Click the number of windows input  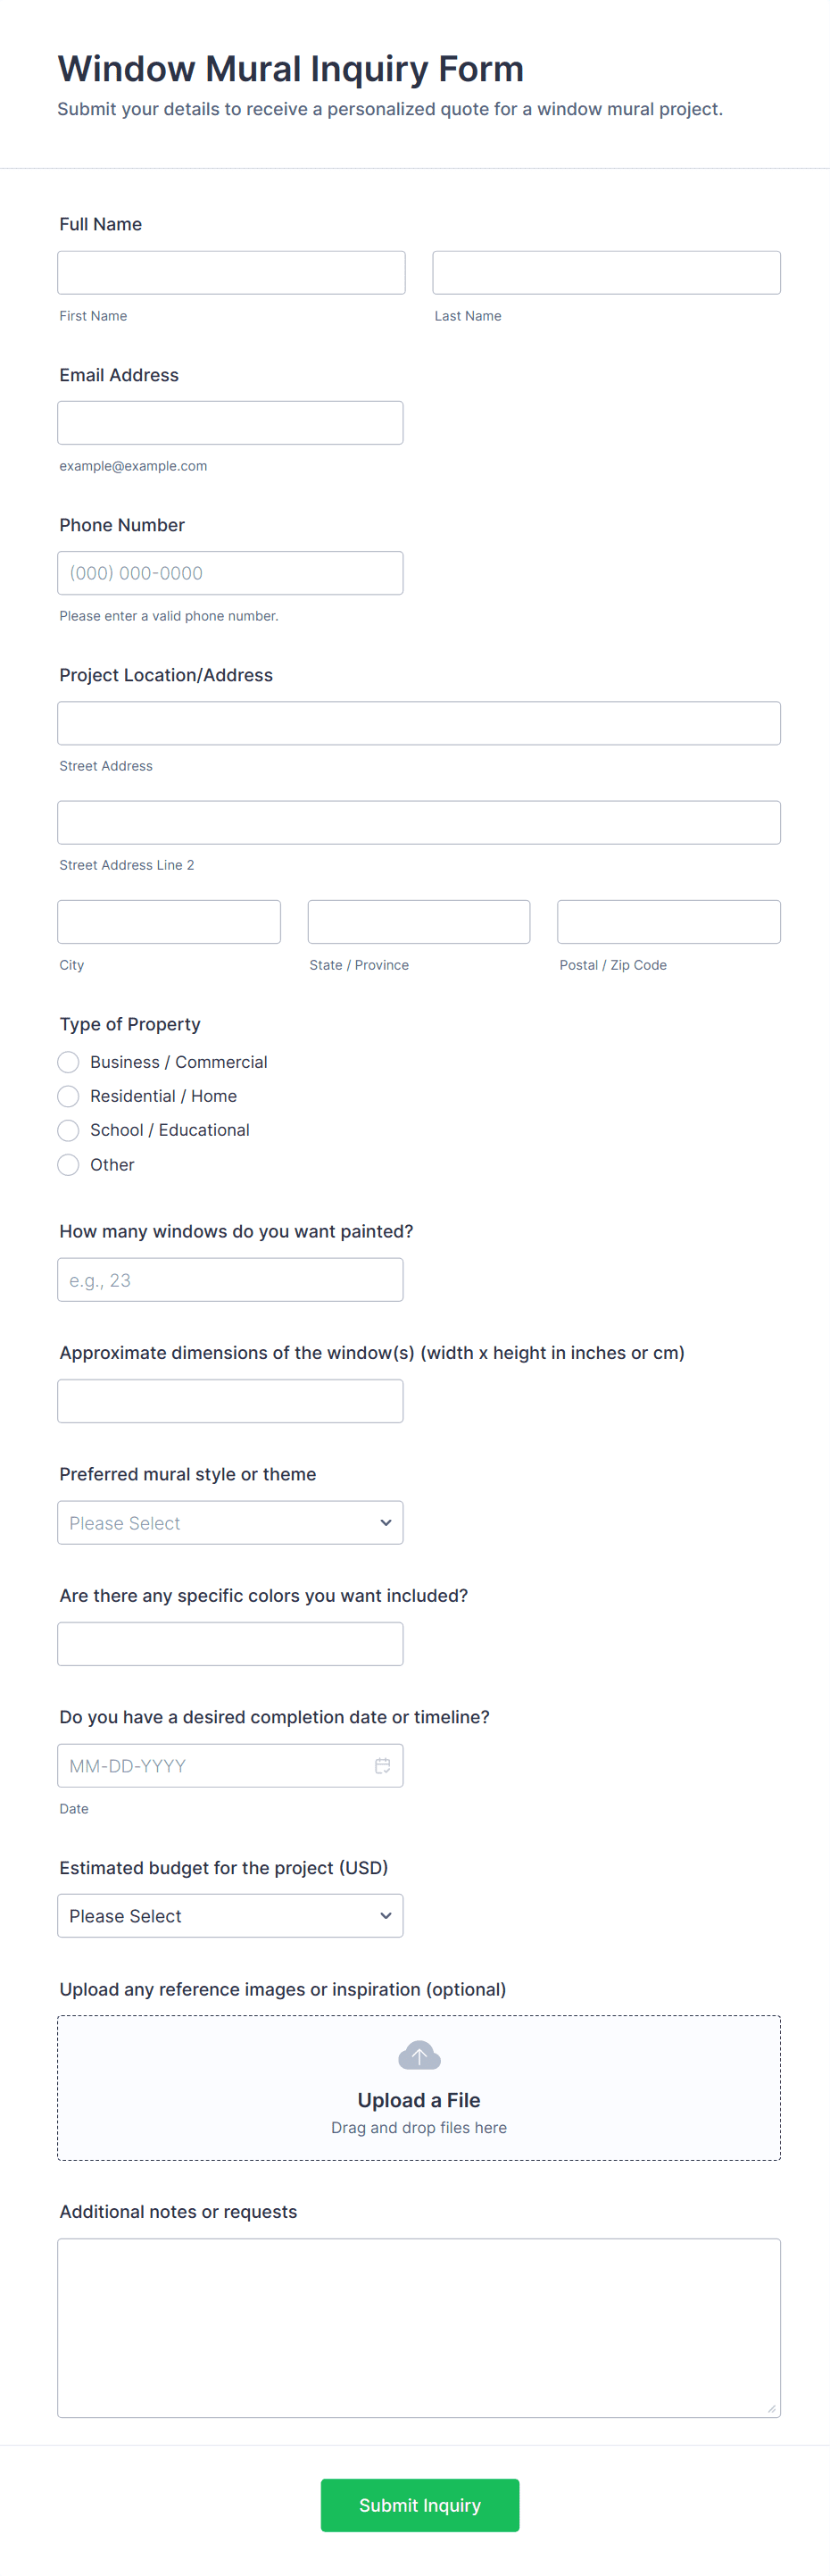[230, 1279]
